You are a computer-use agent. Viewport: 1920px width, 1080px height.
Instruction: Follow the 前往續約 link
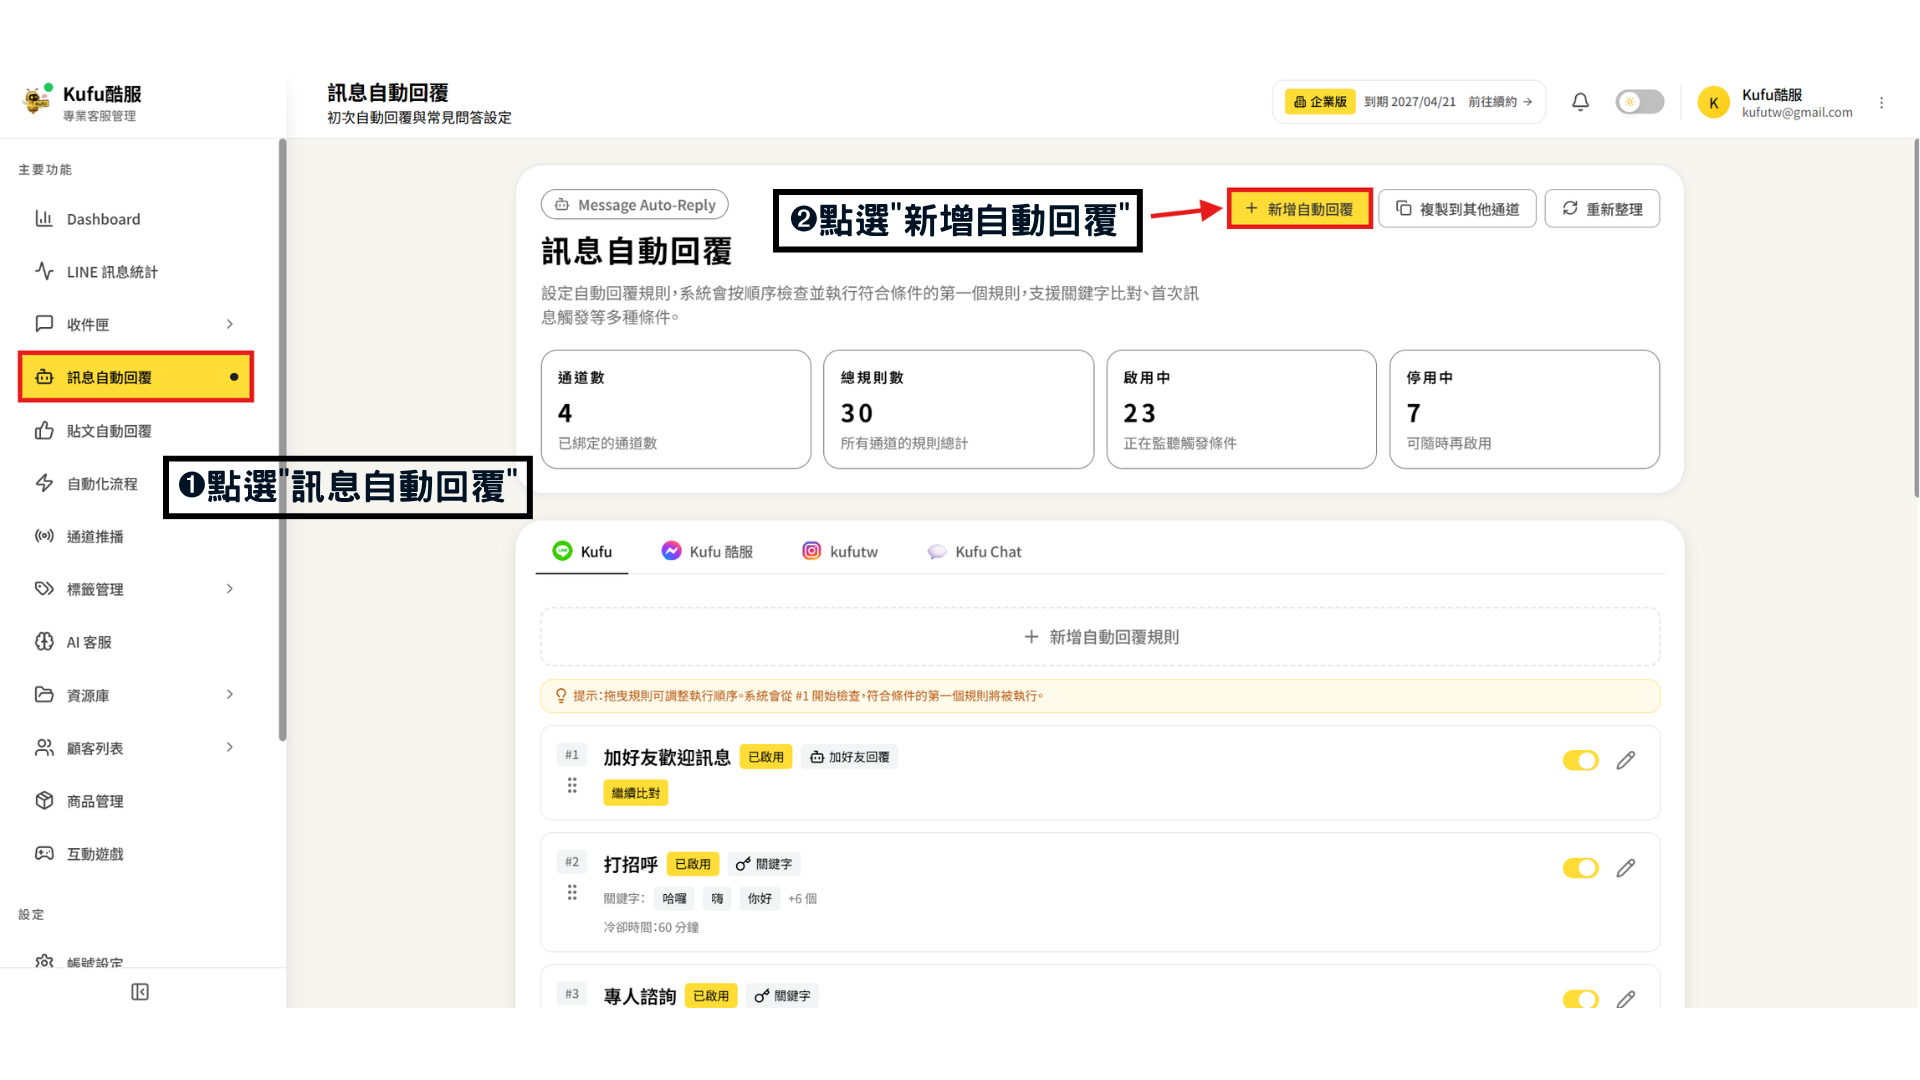[x=1500, y=102]
